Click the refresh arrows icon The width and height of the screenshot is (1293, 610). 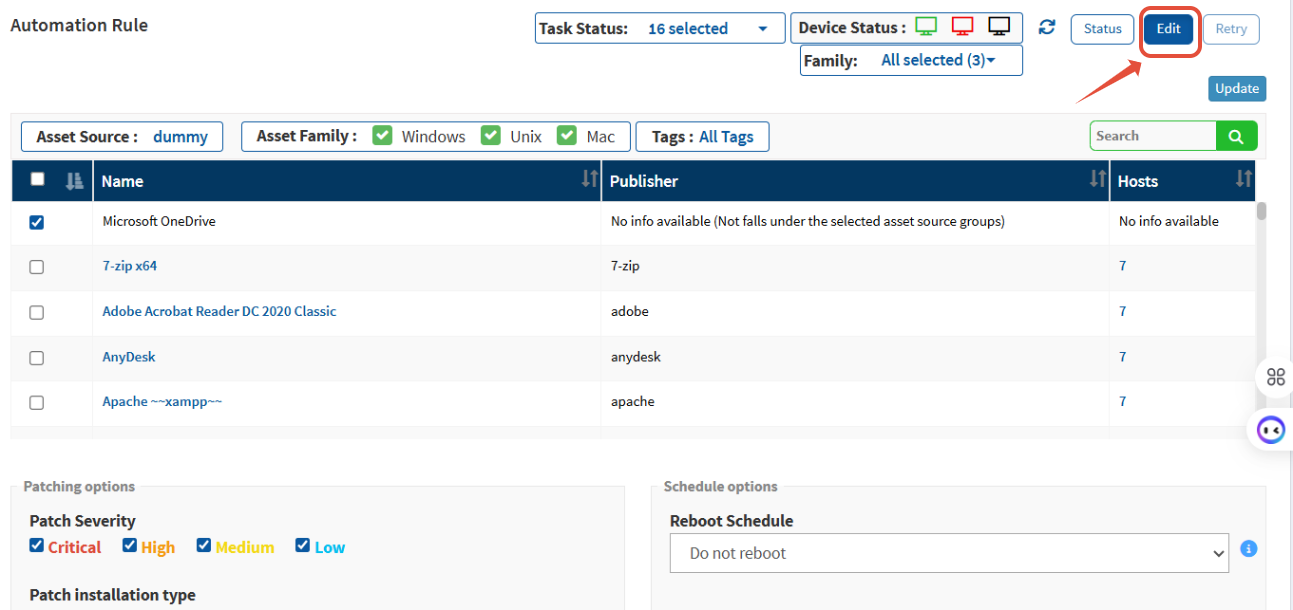tap(1047, 28)
